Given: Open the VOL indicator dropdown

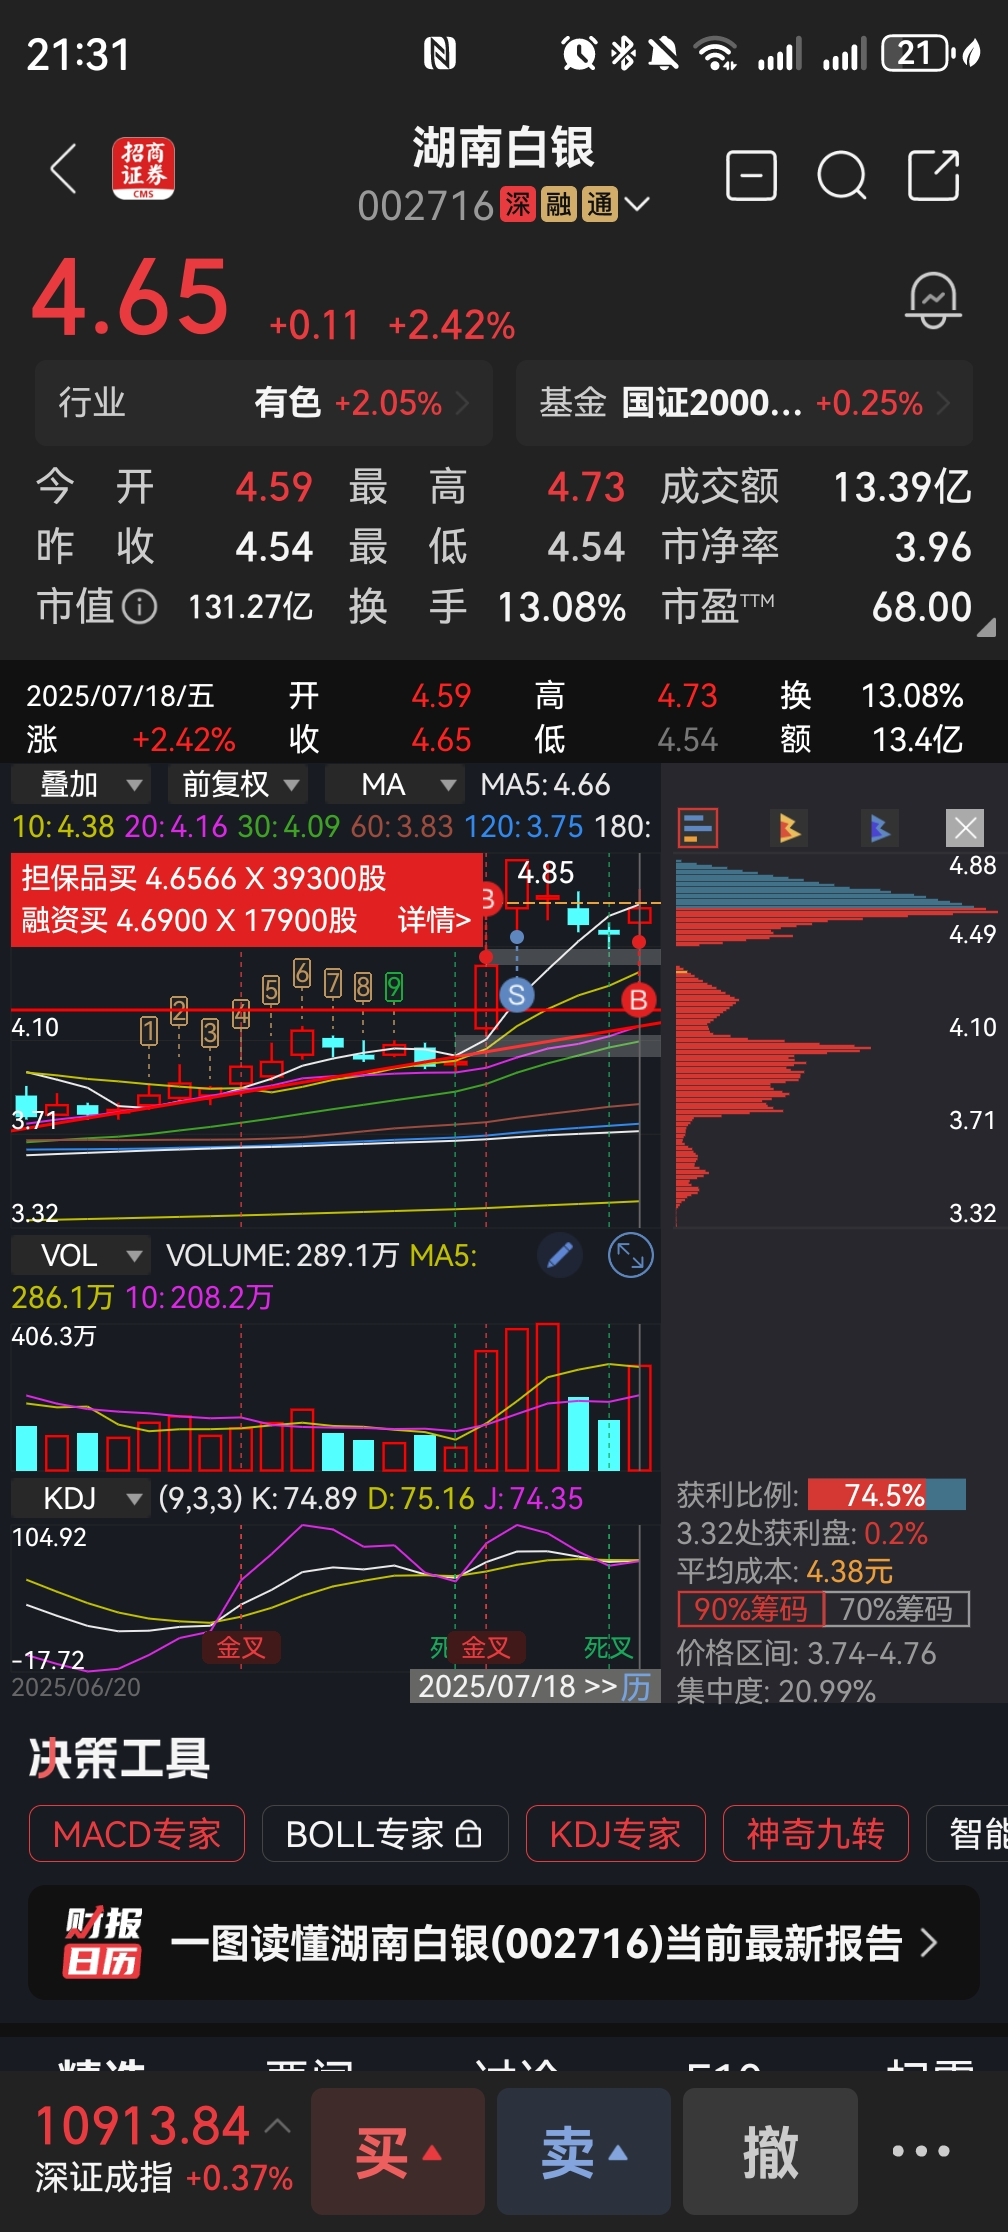Looking at the screenshot, I should click(x=80, y=1255).
